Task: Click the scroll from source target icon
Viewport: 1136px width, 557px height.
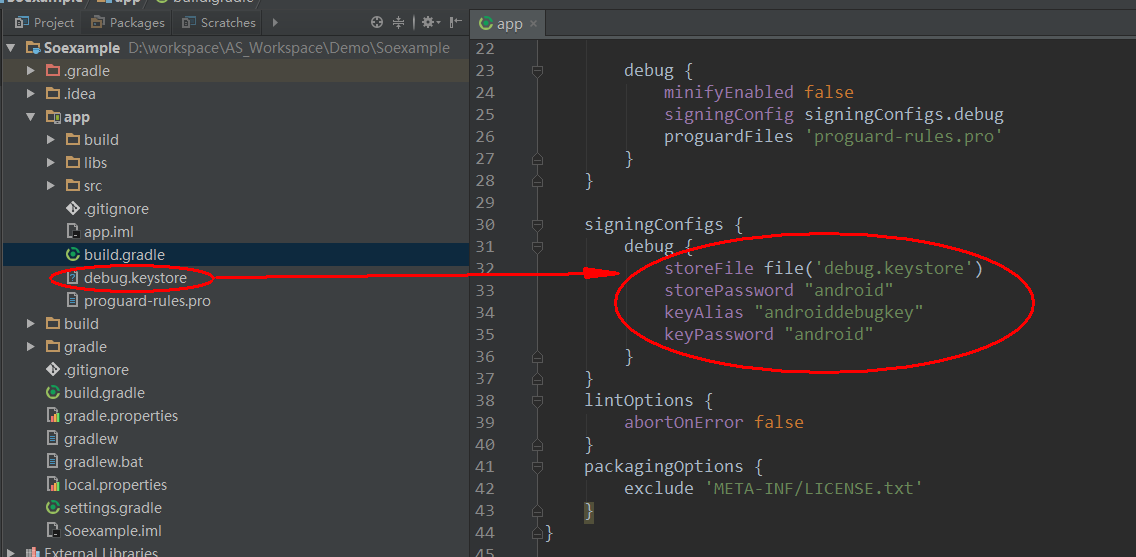Action: pos(377,22)
